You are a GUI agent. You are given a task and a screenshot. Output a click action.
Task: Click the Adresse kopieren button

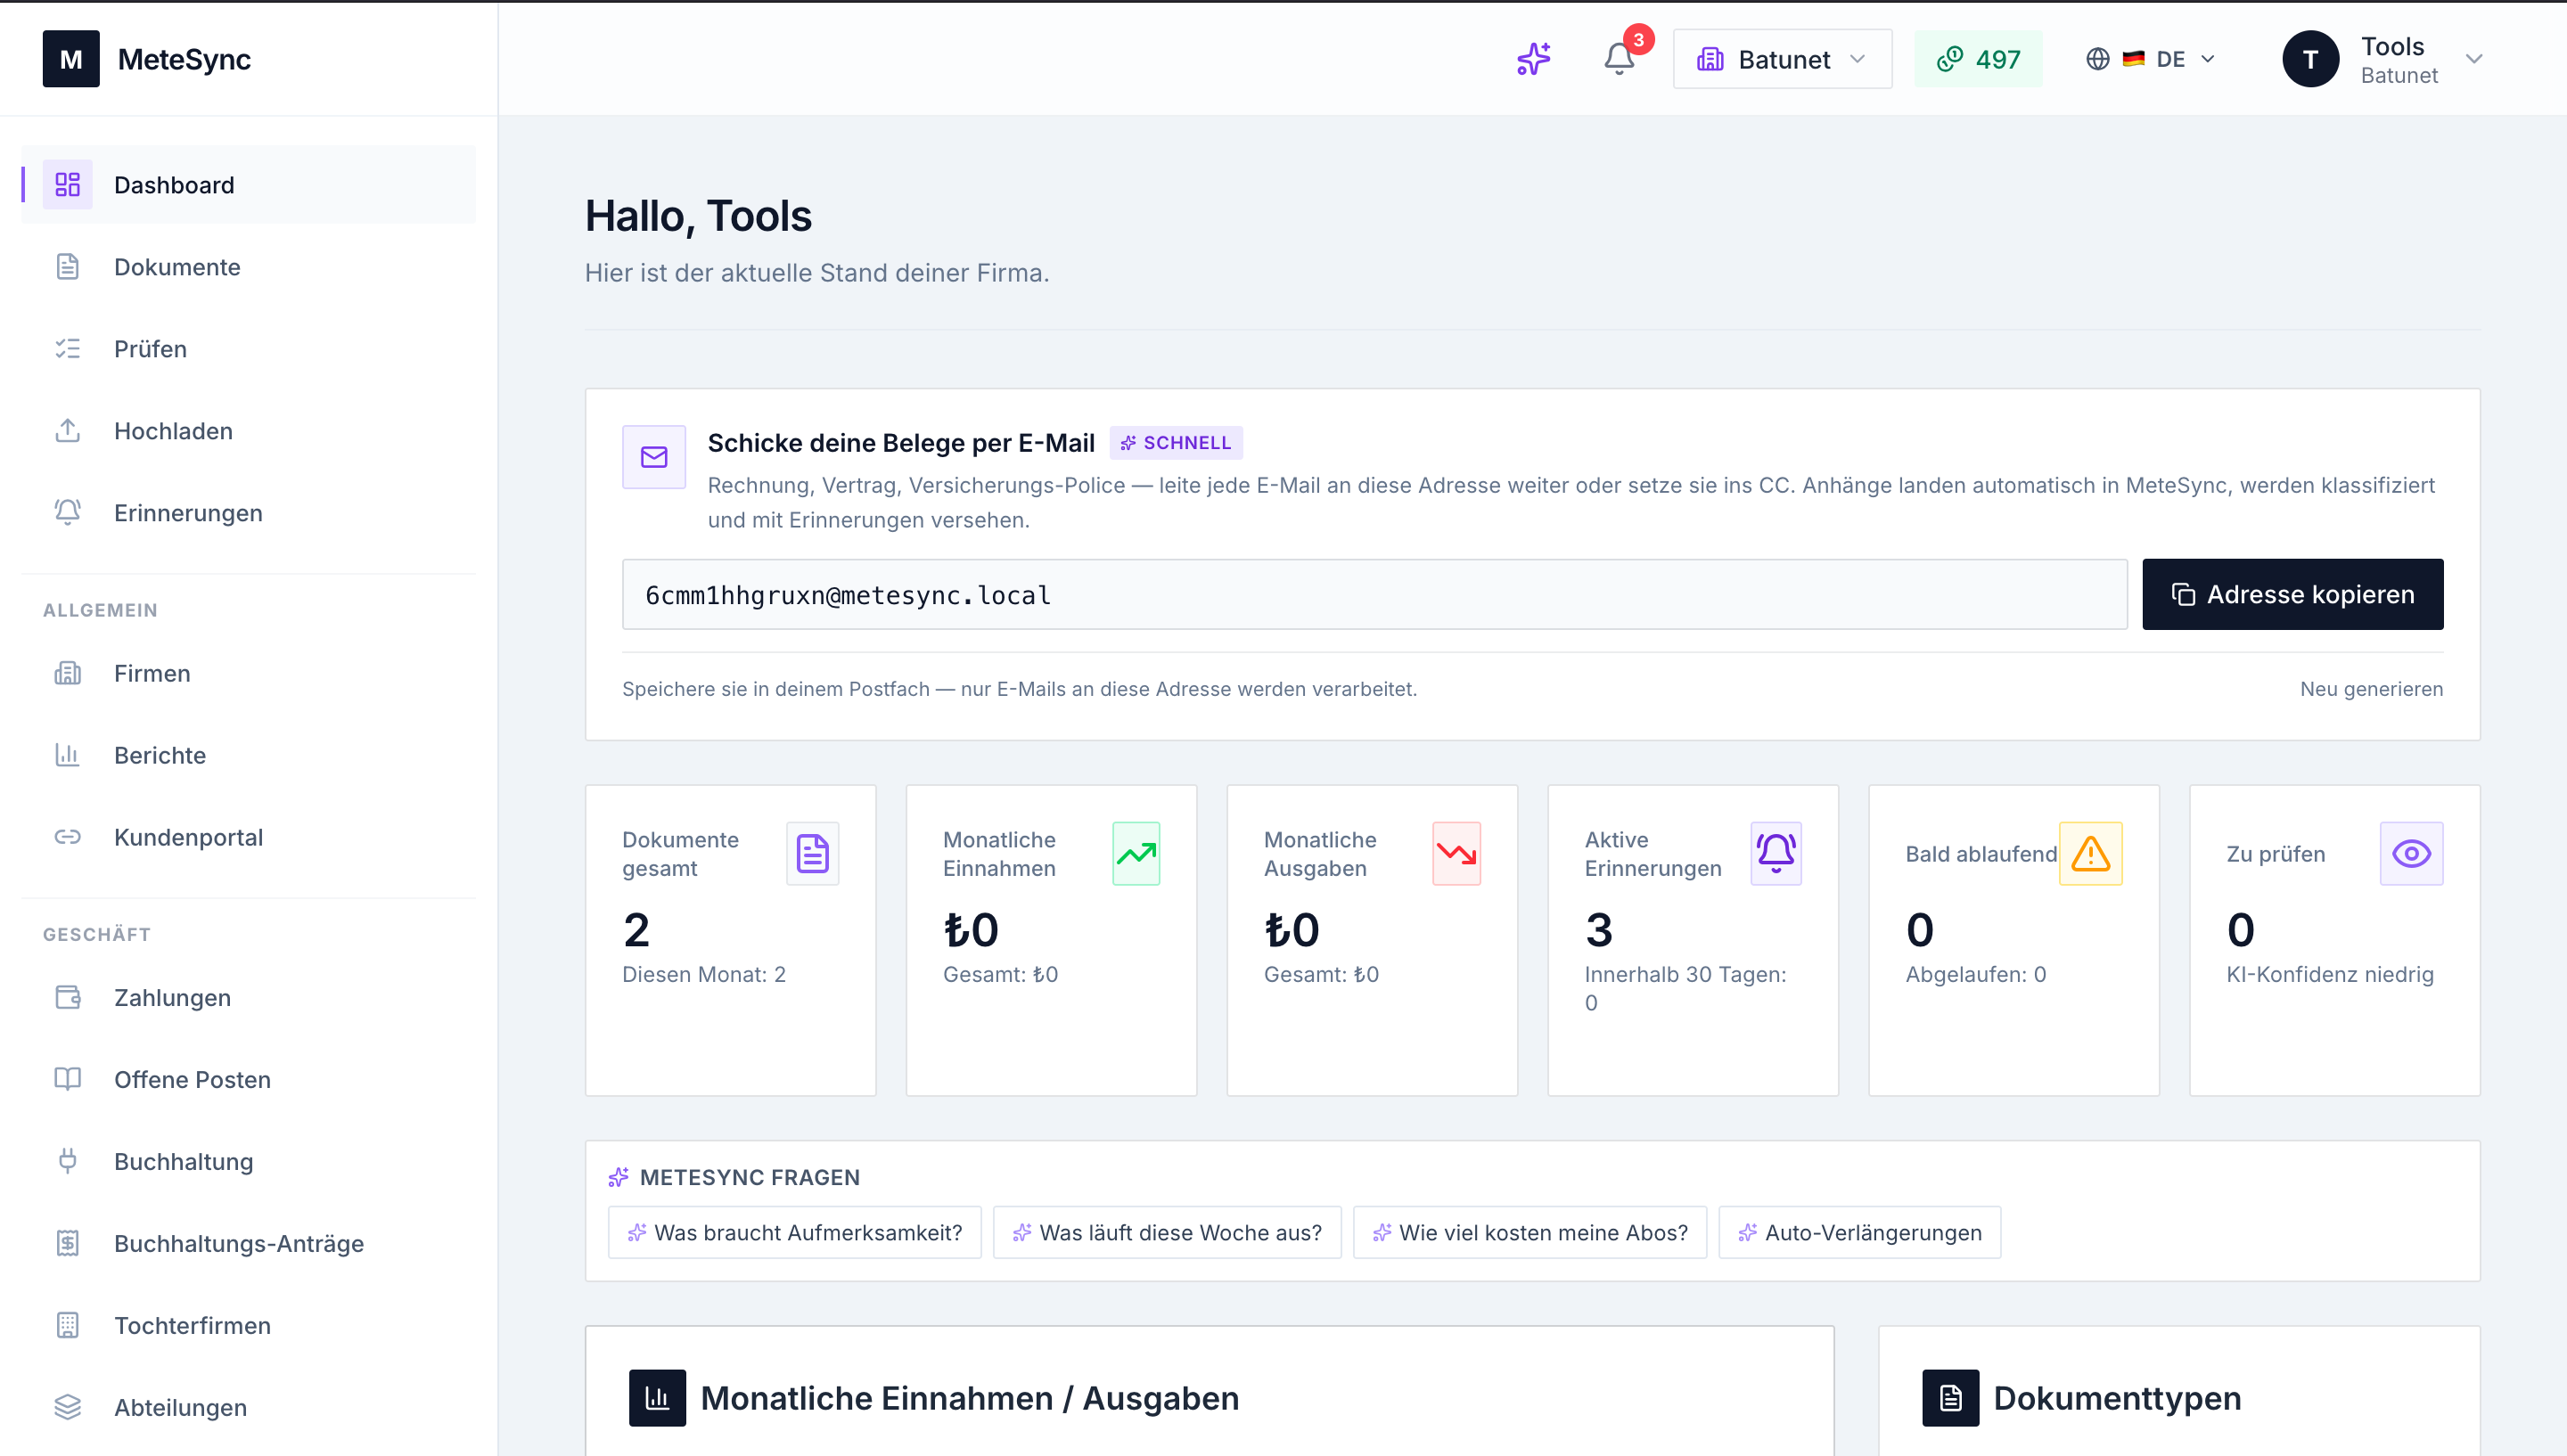[2292, 594]
